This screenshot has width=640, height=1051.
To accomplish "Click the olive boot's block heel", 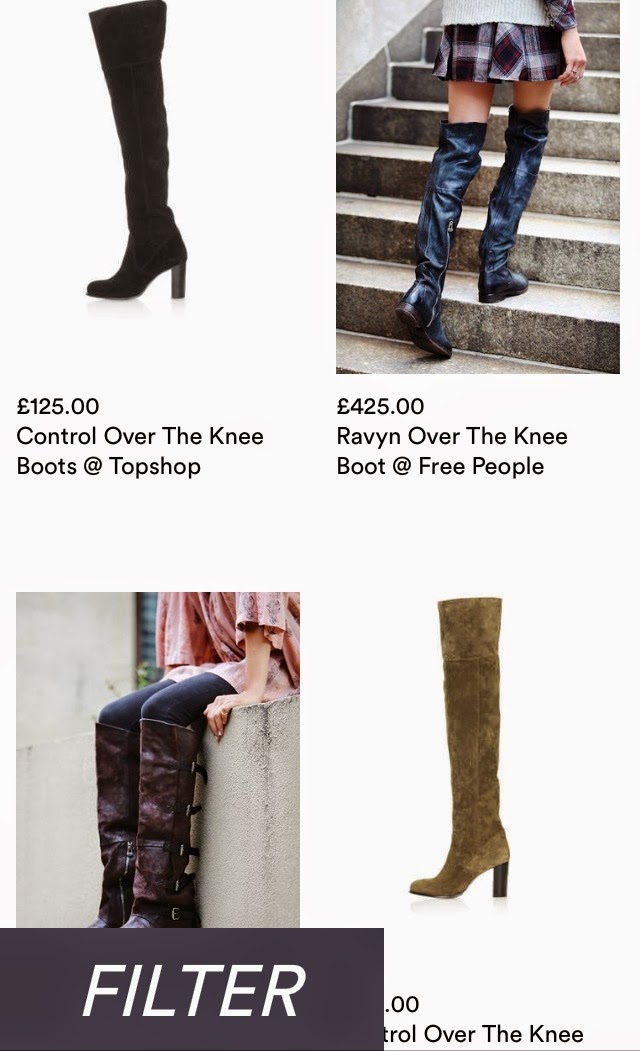I will [x=500, y=879].
